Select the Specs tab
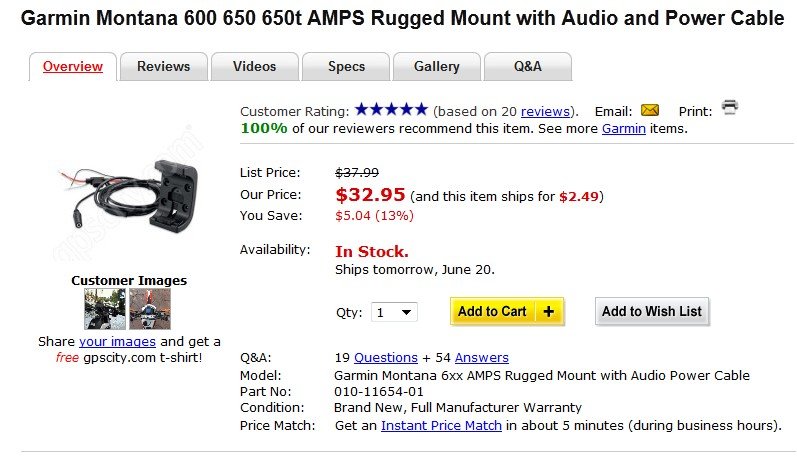The image size is (797, 468). 346,67
